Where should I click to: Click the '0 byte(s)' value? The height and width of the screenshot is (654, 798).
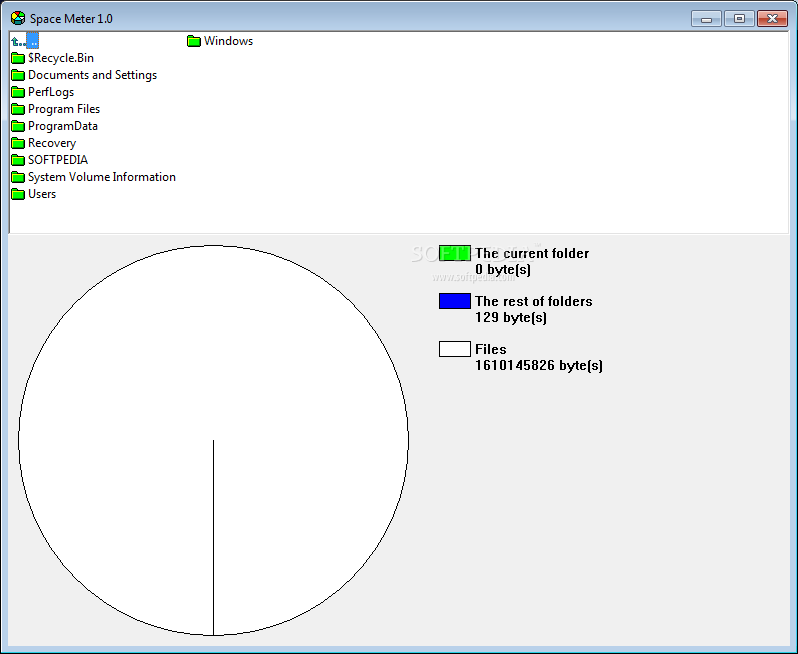click(x=503, y=269)
